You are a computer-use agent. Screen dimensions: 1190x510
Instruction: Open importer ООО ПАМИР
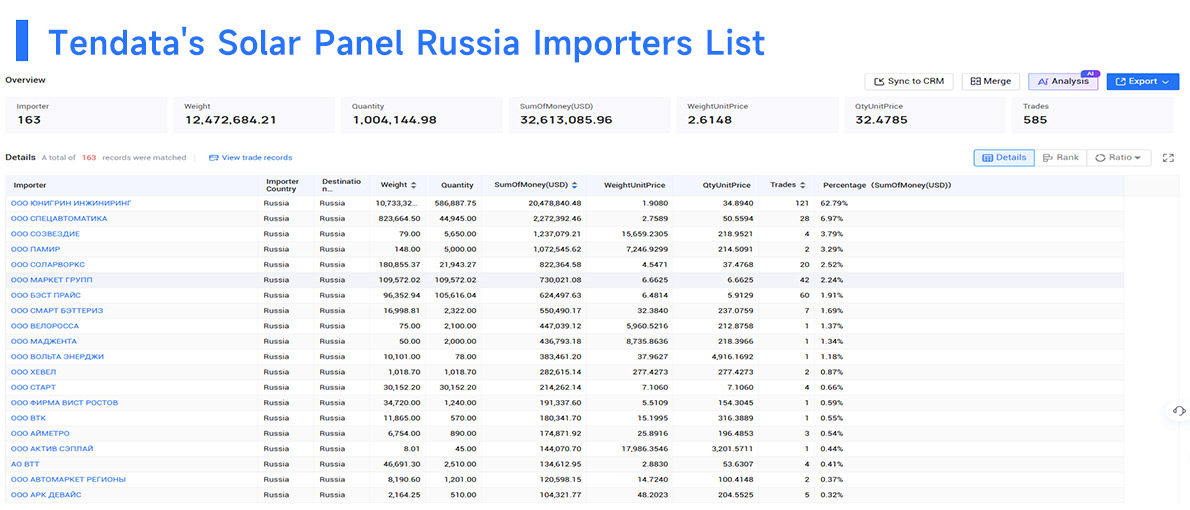36,249
